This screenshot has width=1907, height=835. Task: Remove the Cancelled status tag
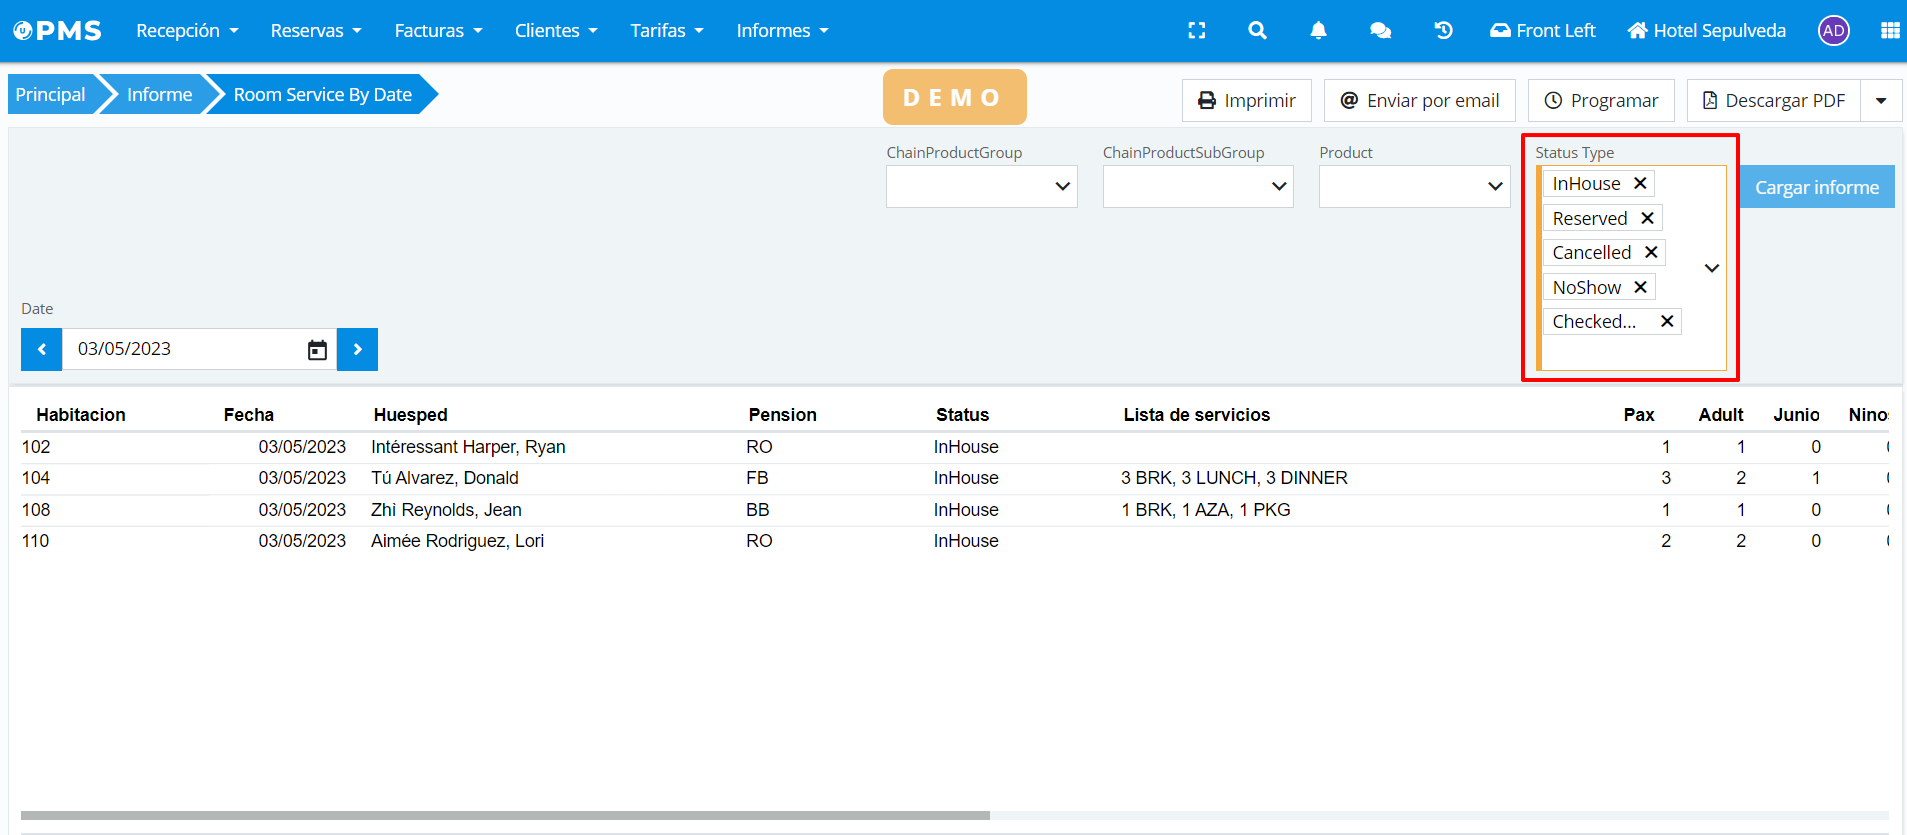[x=1651, y=252]
